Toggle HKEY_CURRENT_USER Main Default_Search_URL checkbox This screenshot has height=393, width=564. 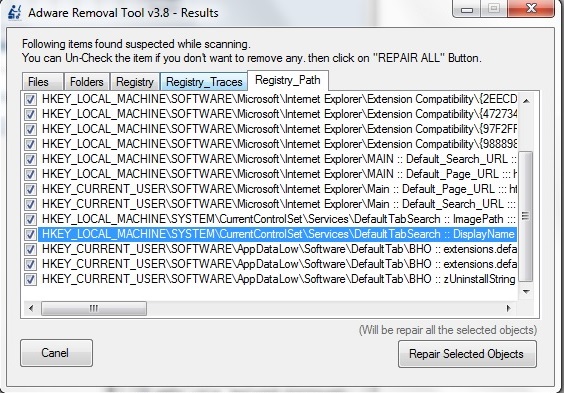click(x=30, y=204)
